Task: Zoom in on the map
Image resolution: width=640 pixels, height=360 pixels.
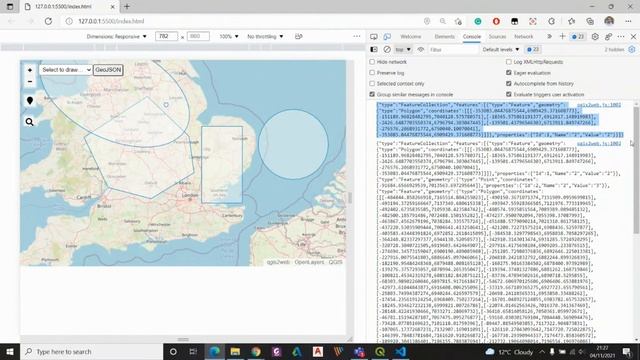Action: tap(30, 70)
